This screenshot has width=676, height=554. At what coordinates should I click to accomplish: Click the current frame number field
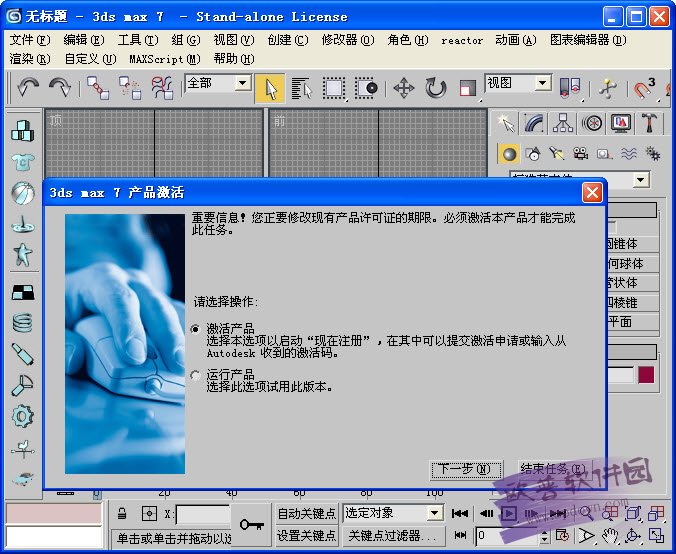508,536
